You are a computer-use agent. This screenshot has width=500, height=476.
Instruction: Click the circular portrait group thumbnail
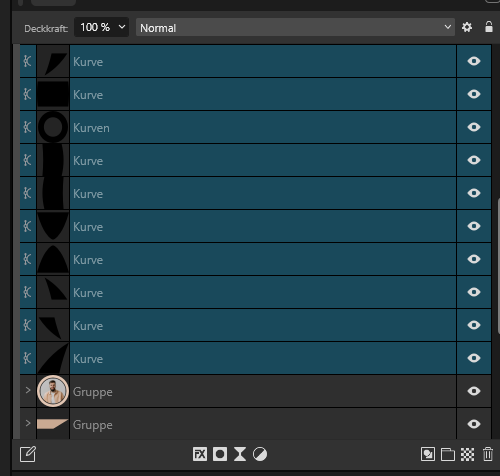click(53, 391)
